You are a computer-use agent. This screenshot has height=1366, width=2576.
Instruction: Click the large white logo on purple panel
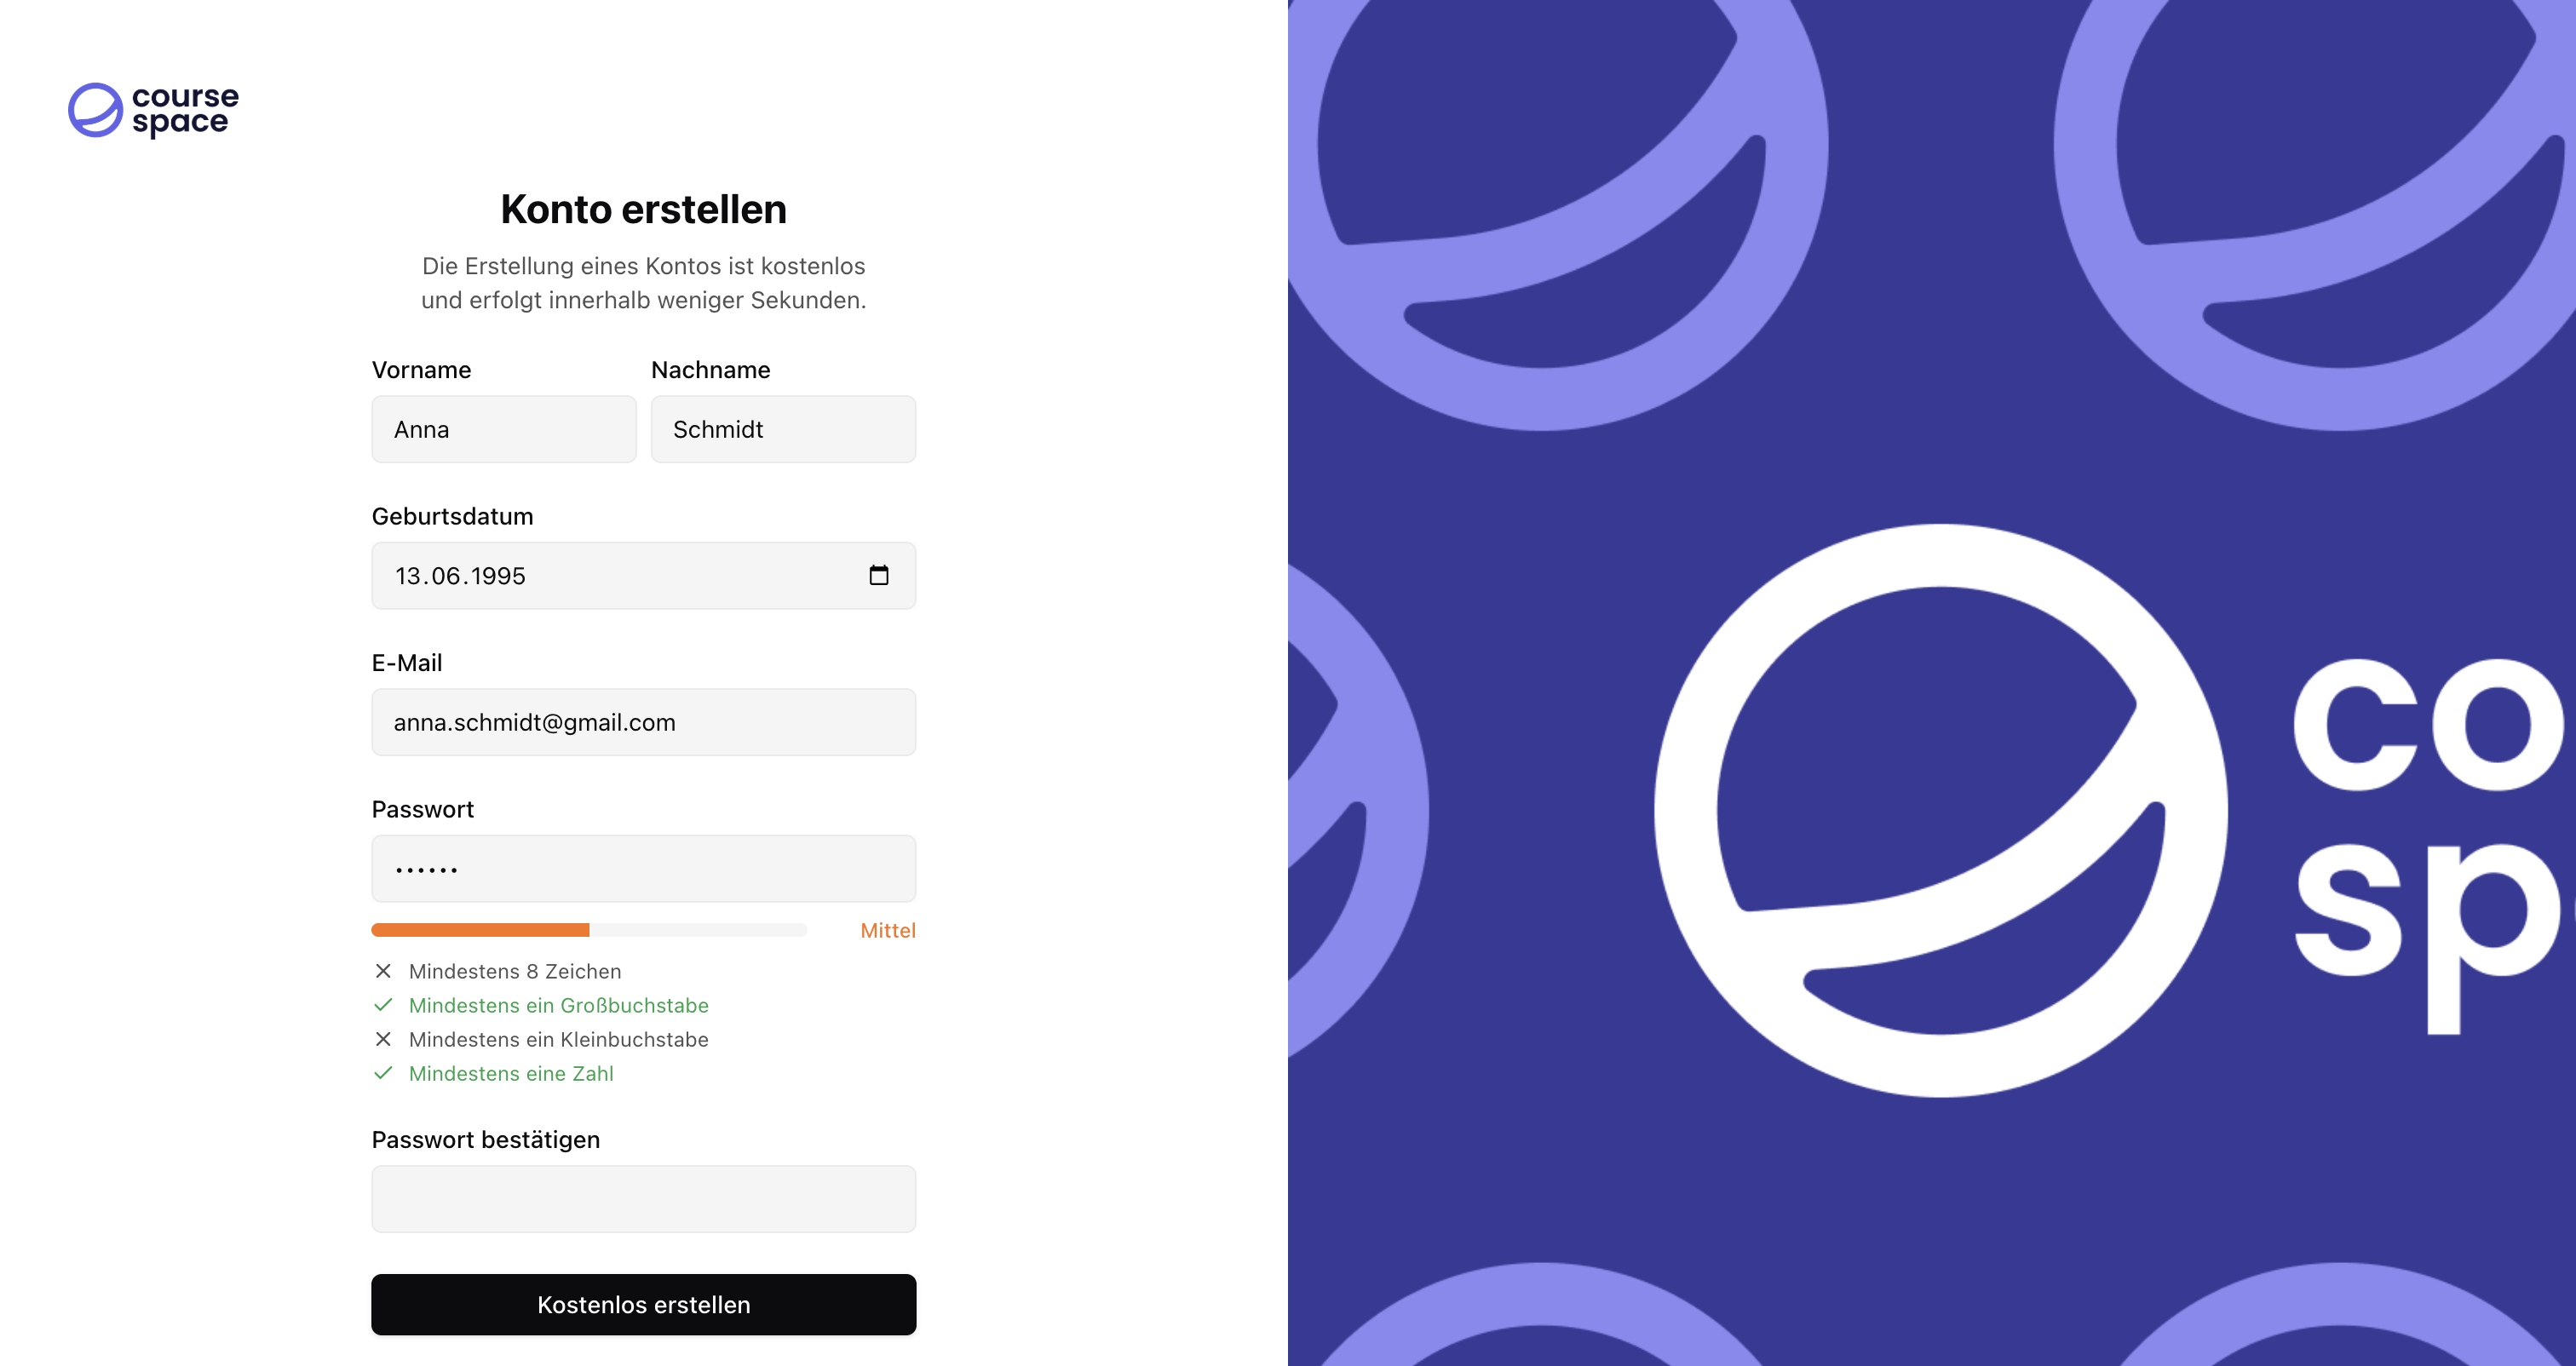1940,810
